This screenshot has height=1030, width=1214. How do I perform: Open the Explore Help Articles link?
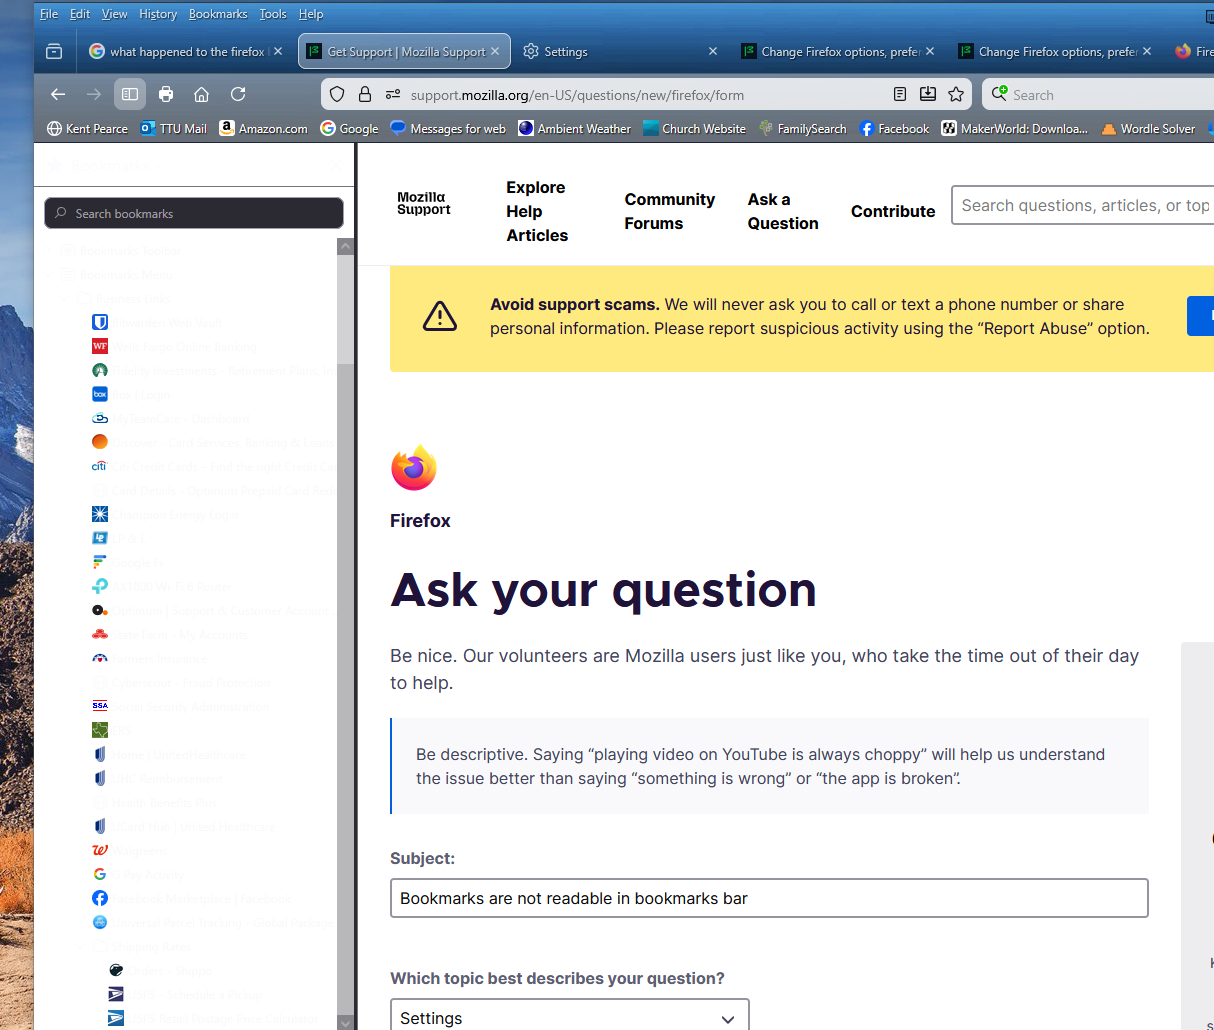[x=537, y=211]
